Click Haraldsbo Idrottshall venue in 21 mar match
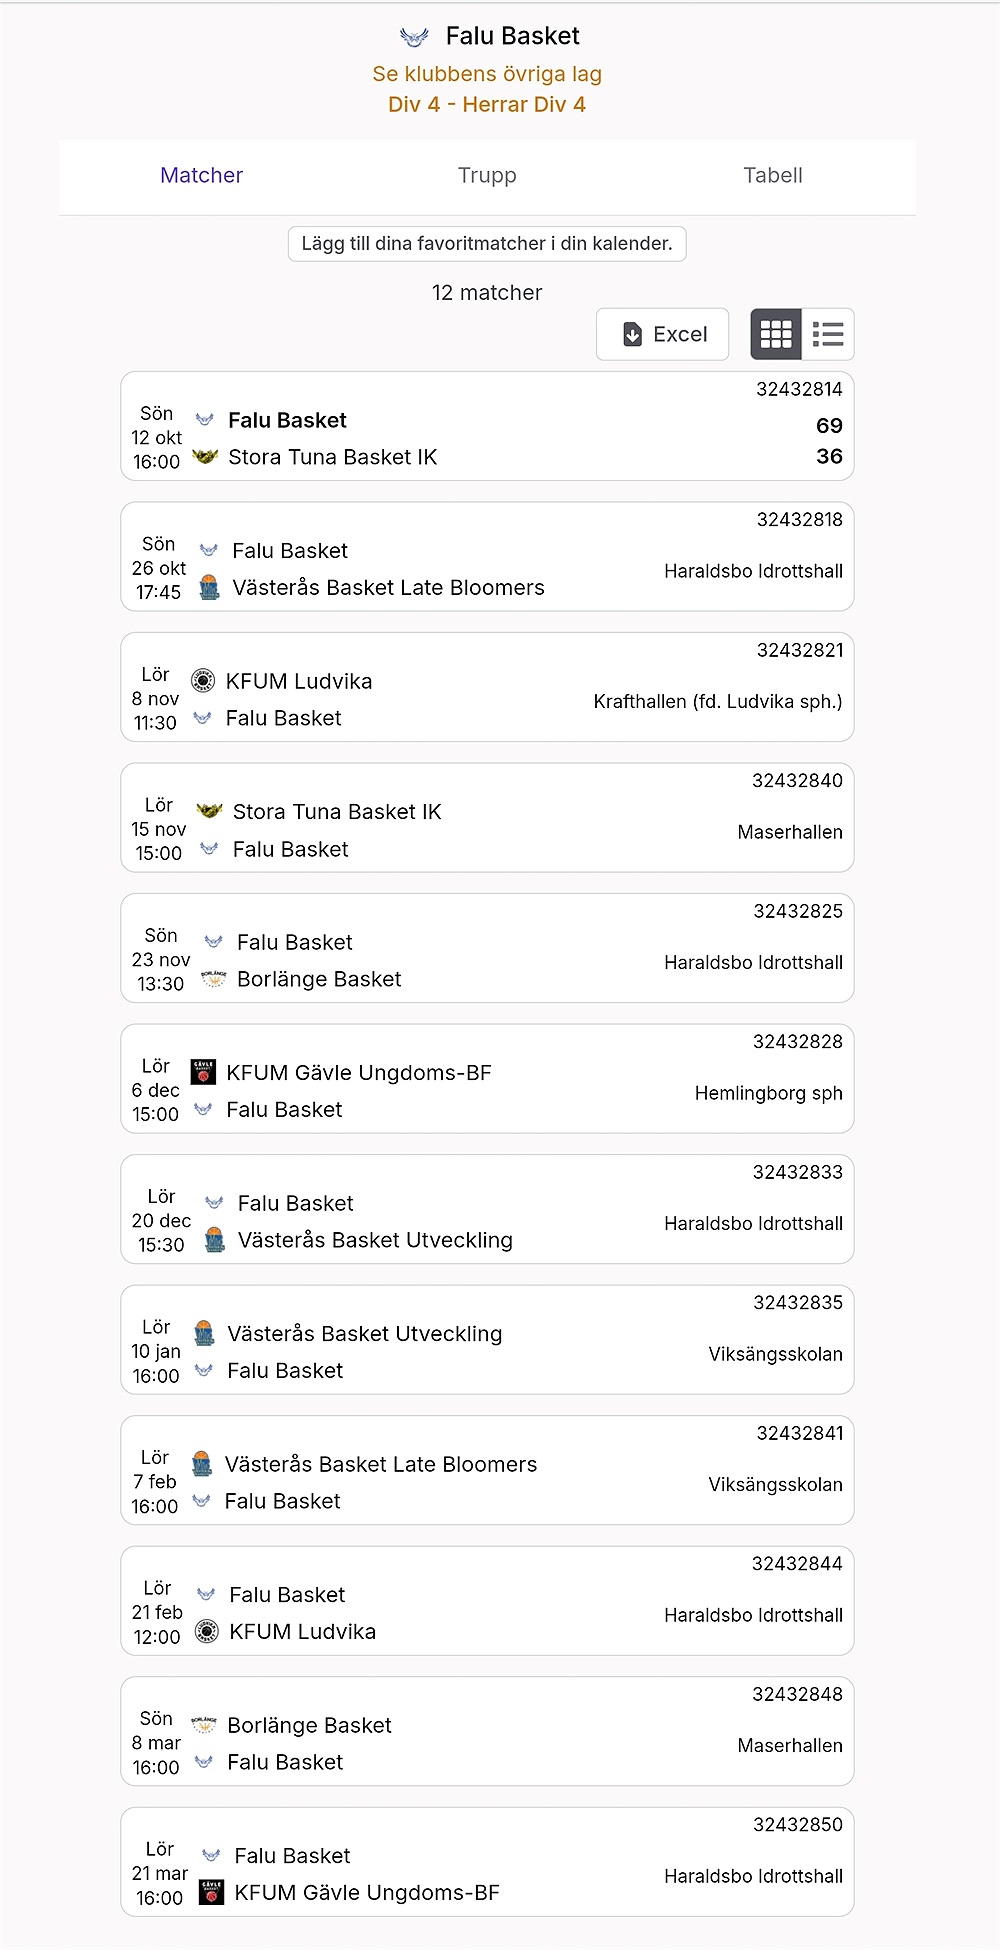 (x=753, y=1876)
